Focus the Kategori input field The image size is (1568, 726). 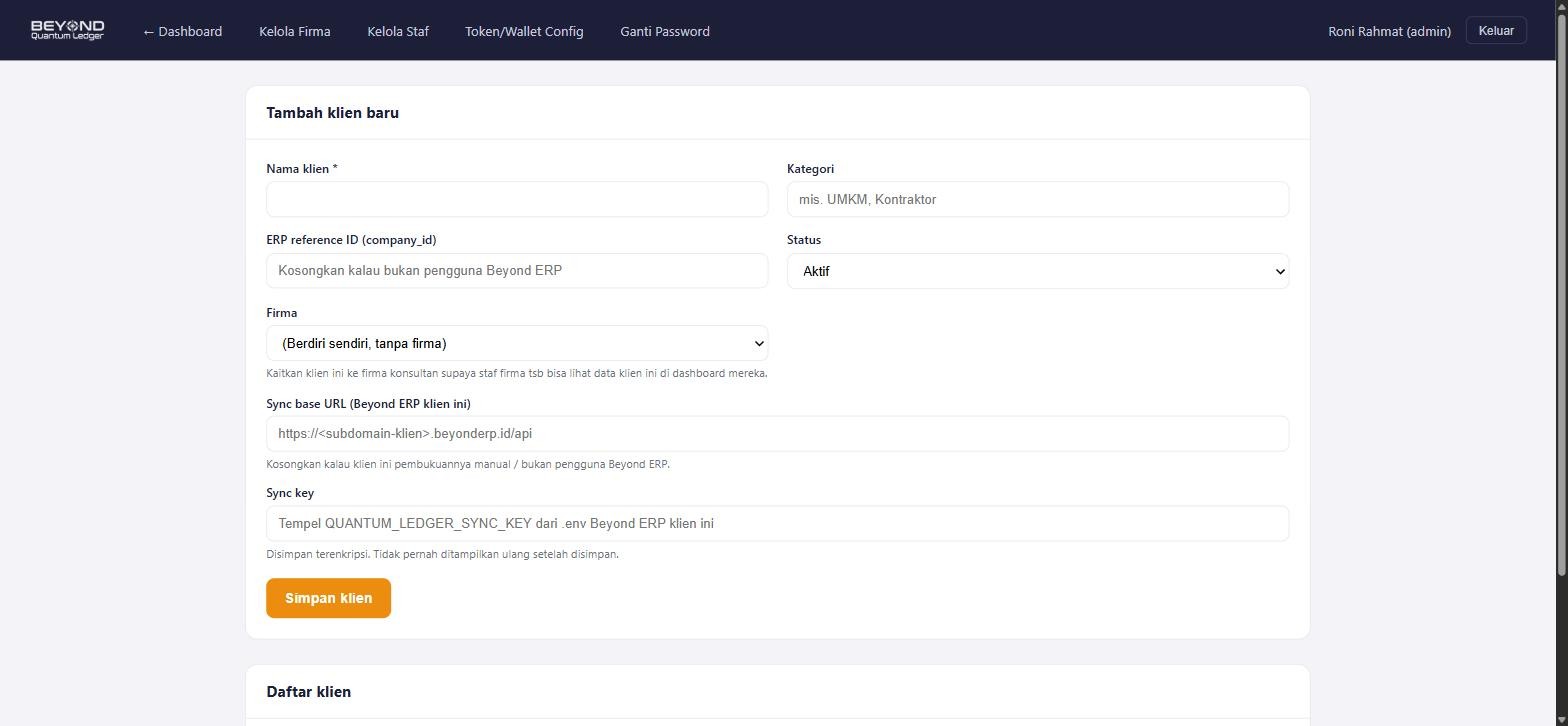[1038, 199]
